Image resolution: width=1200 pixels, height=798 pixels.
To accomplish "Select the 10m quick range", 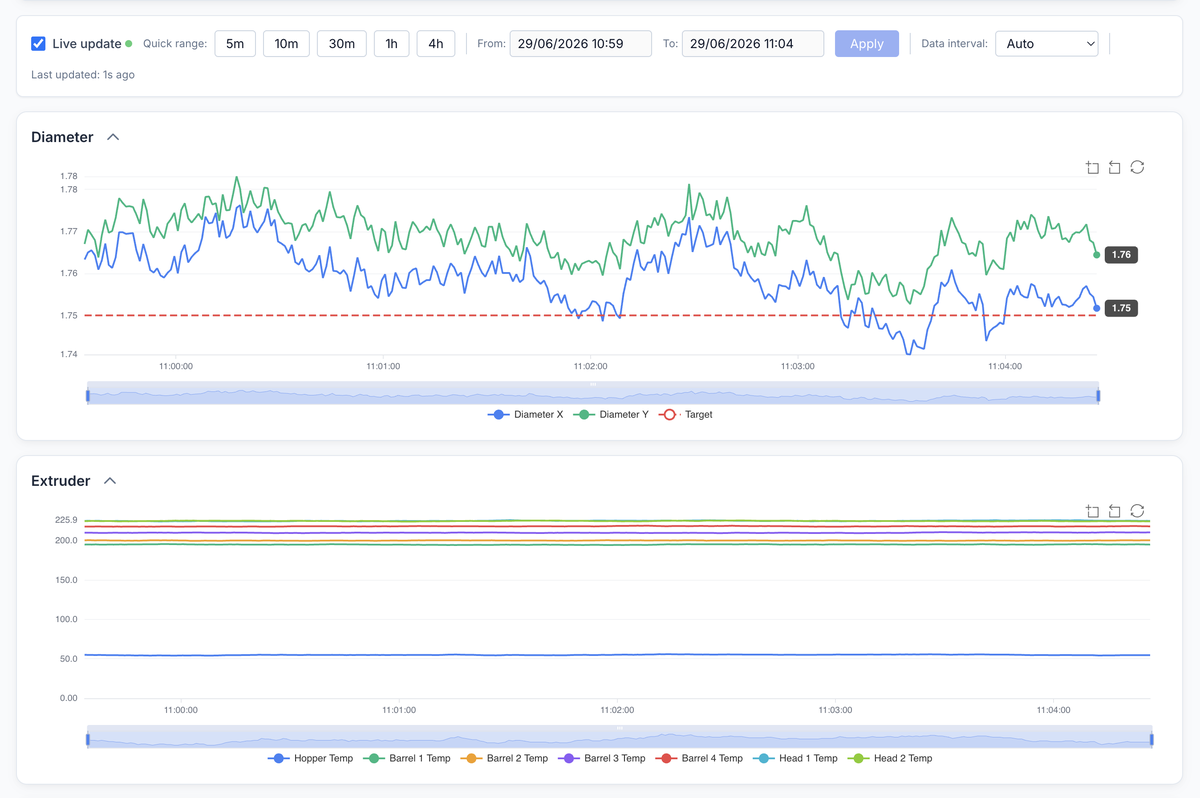I will coord(286,44).
